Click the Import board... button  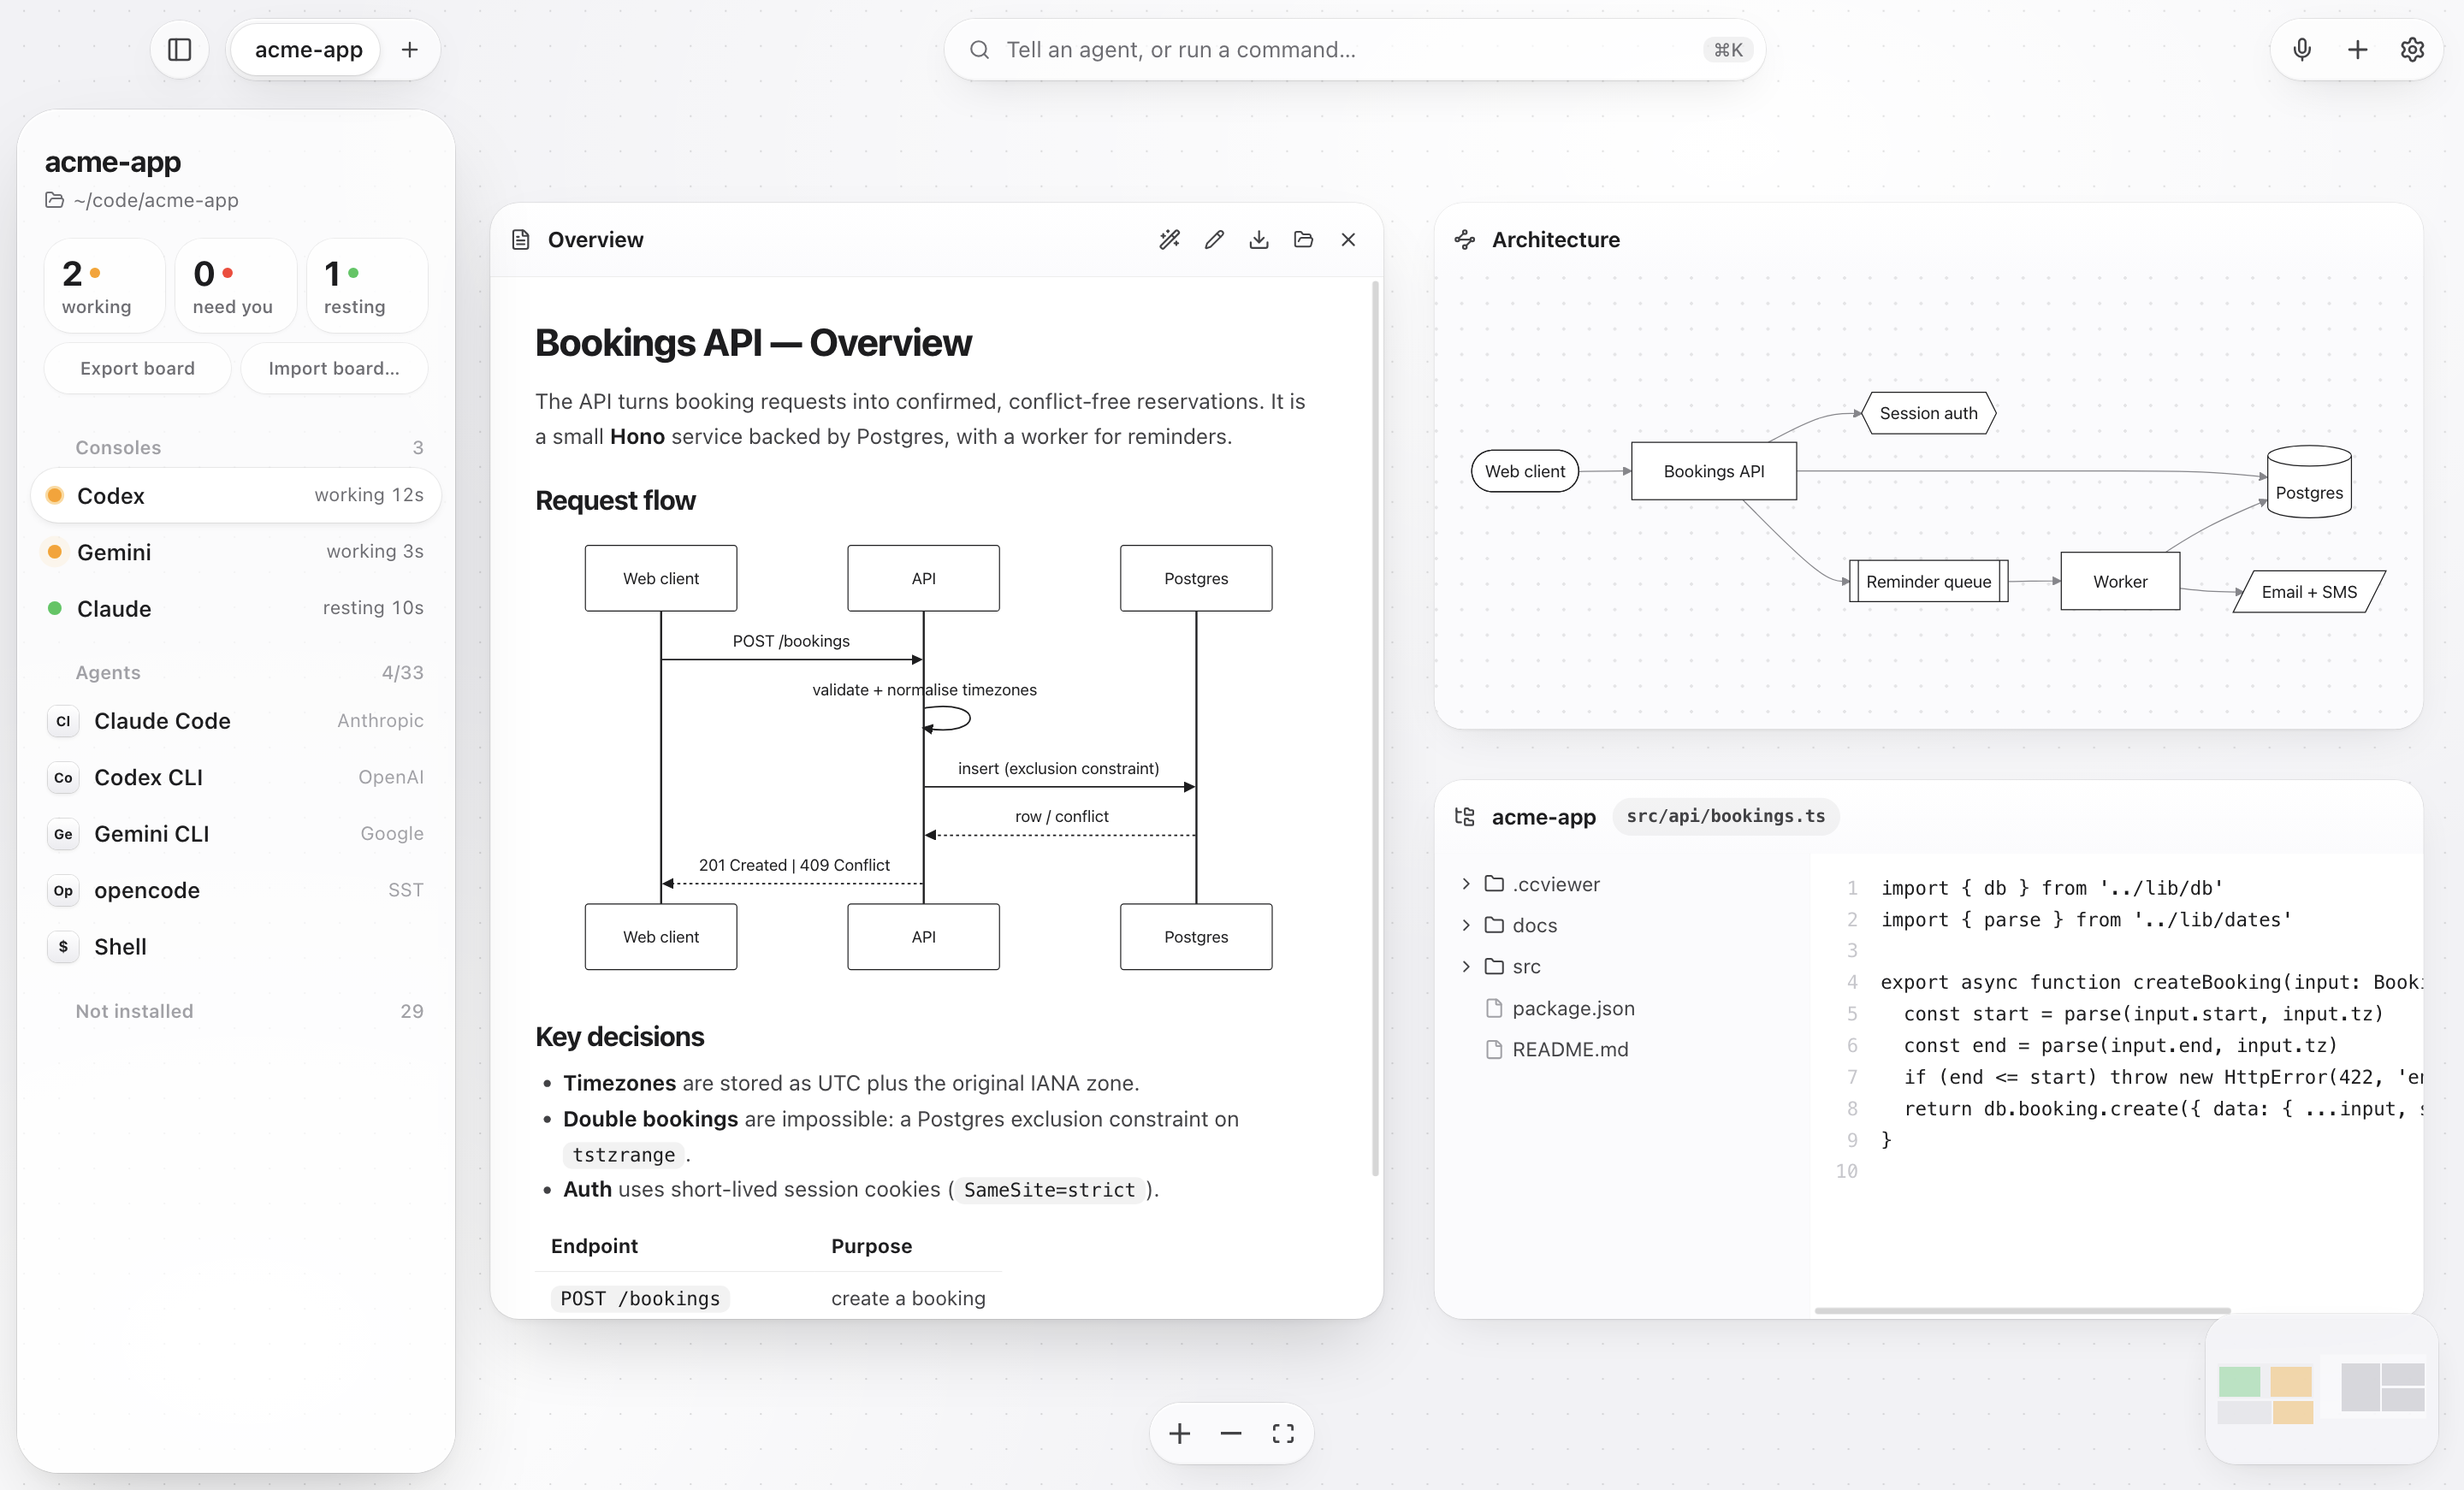(334, 368)
